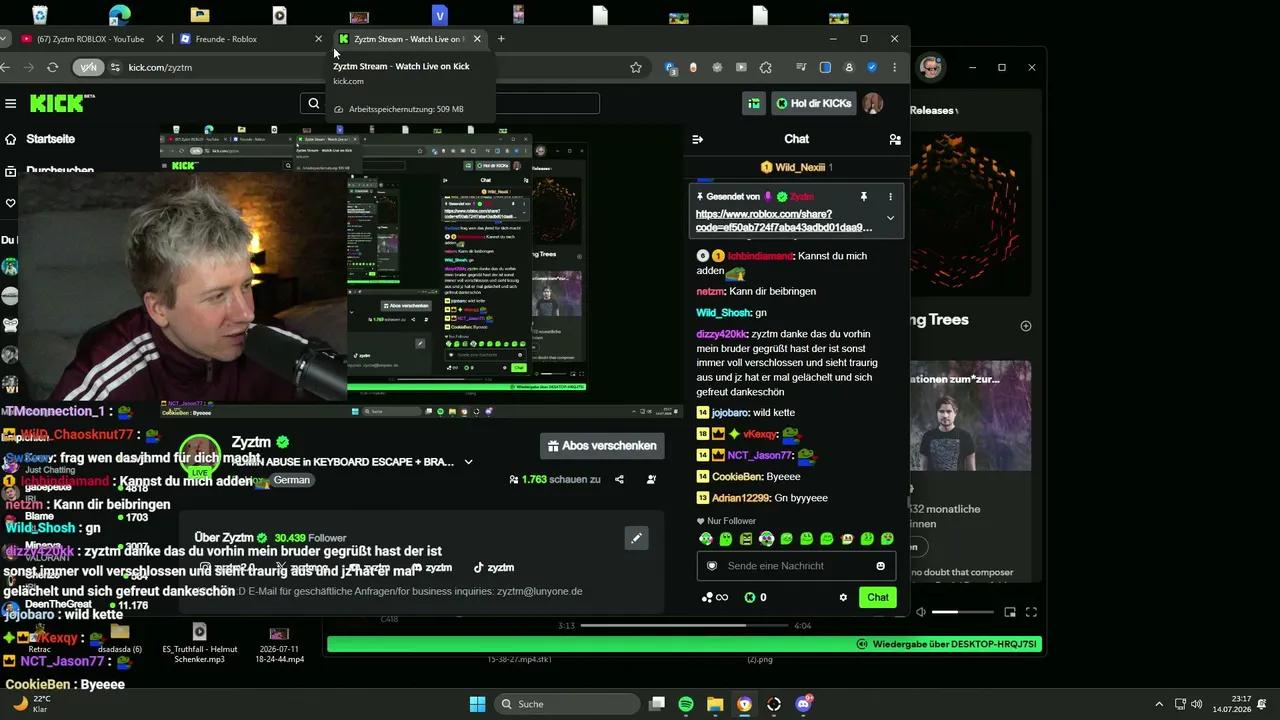The width and height of the screenshot is (1280, 720).
Task: Unpin the pinned chat message
Action: pyautogui.click(x=864, y=197)
